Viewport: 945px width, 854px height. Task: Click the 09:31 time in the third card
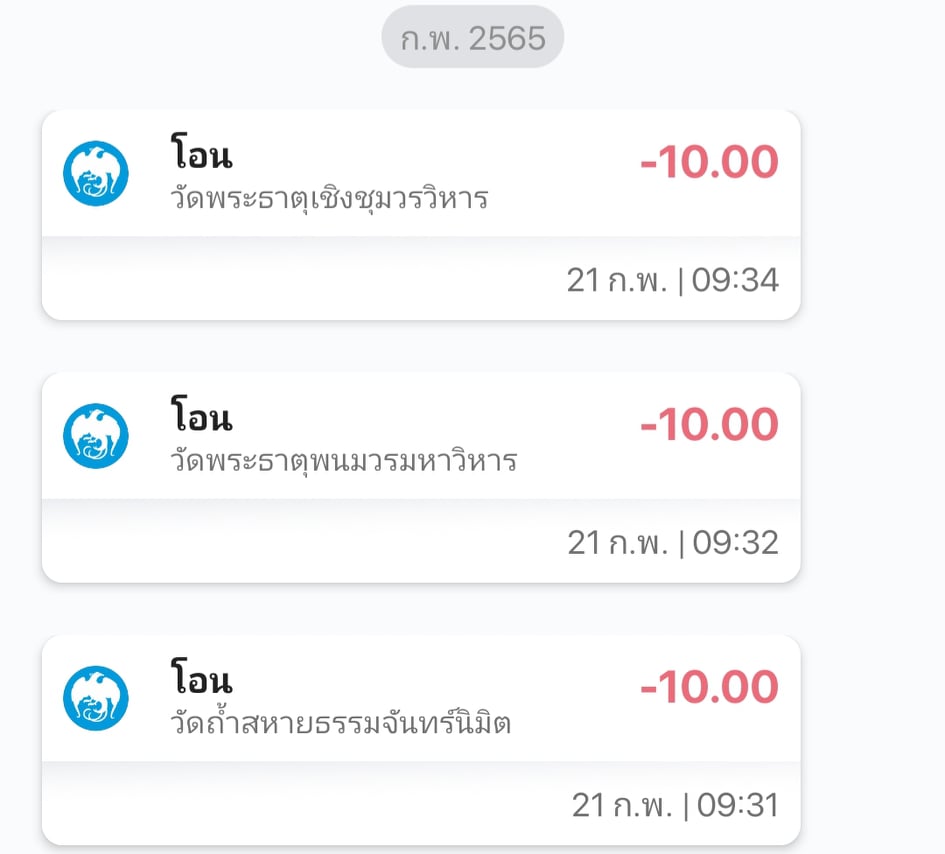click(x=735, y=805)
